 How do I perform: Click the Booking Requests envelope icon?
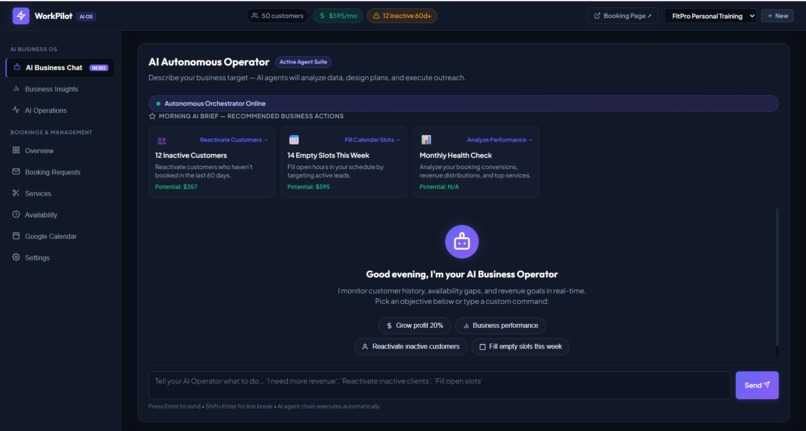[x=16, y=172]
